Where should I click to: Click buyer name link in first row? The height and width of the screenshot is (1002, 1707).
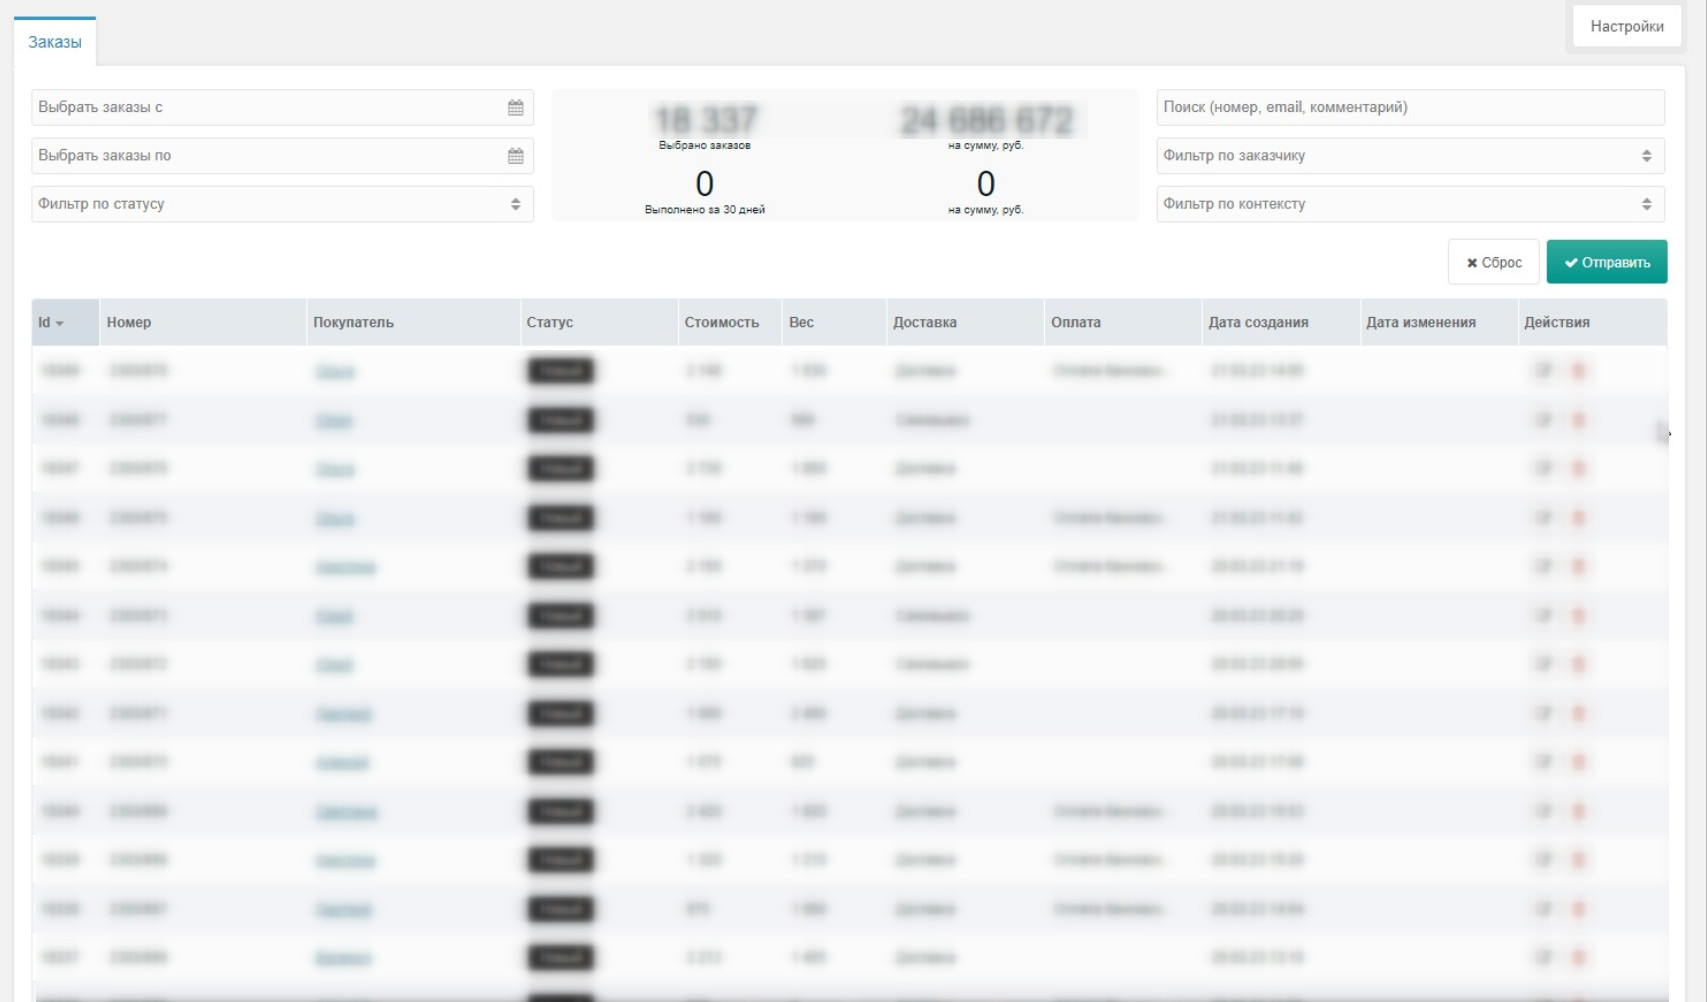point(335,372)
